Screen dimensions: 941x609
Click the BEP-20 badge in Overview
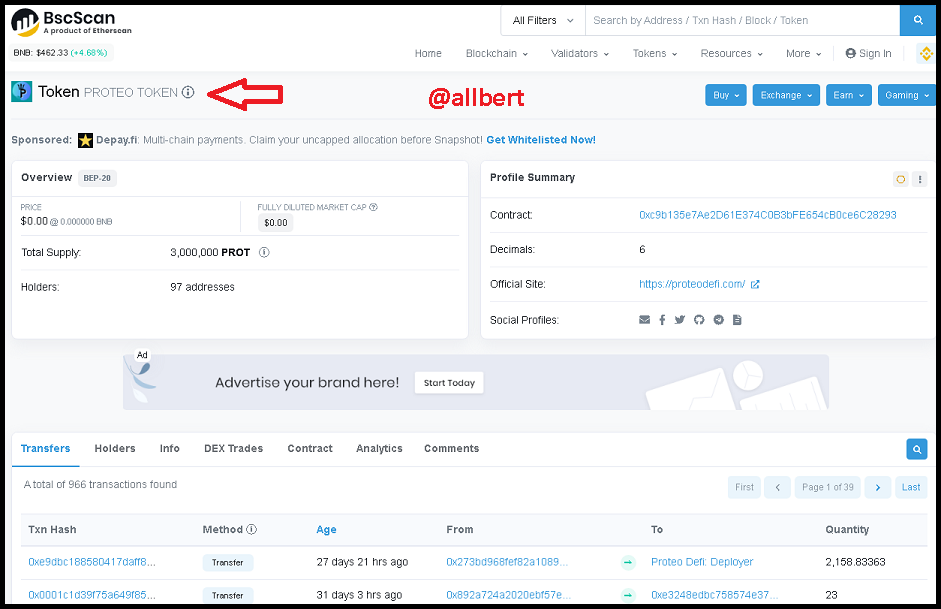(x=97, y=178)
